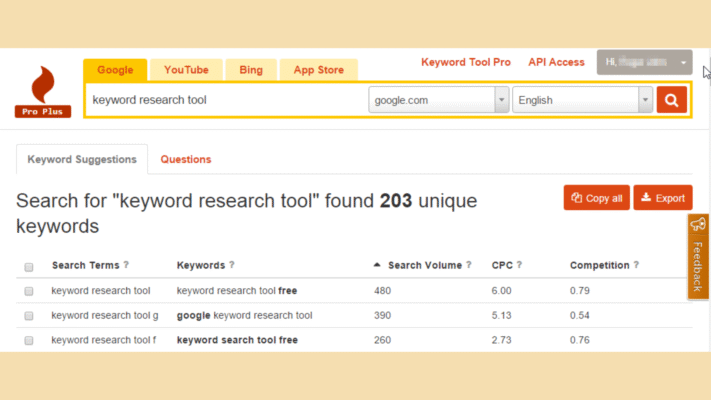Click the Pro Plus flame logo

coord(43,92)
